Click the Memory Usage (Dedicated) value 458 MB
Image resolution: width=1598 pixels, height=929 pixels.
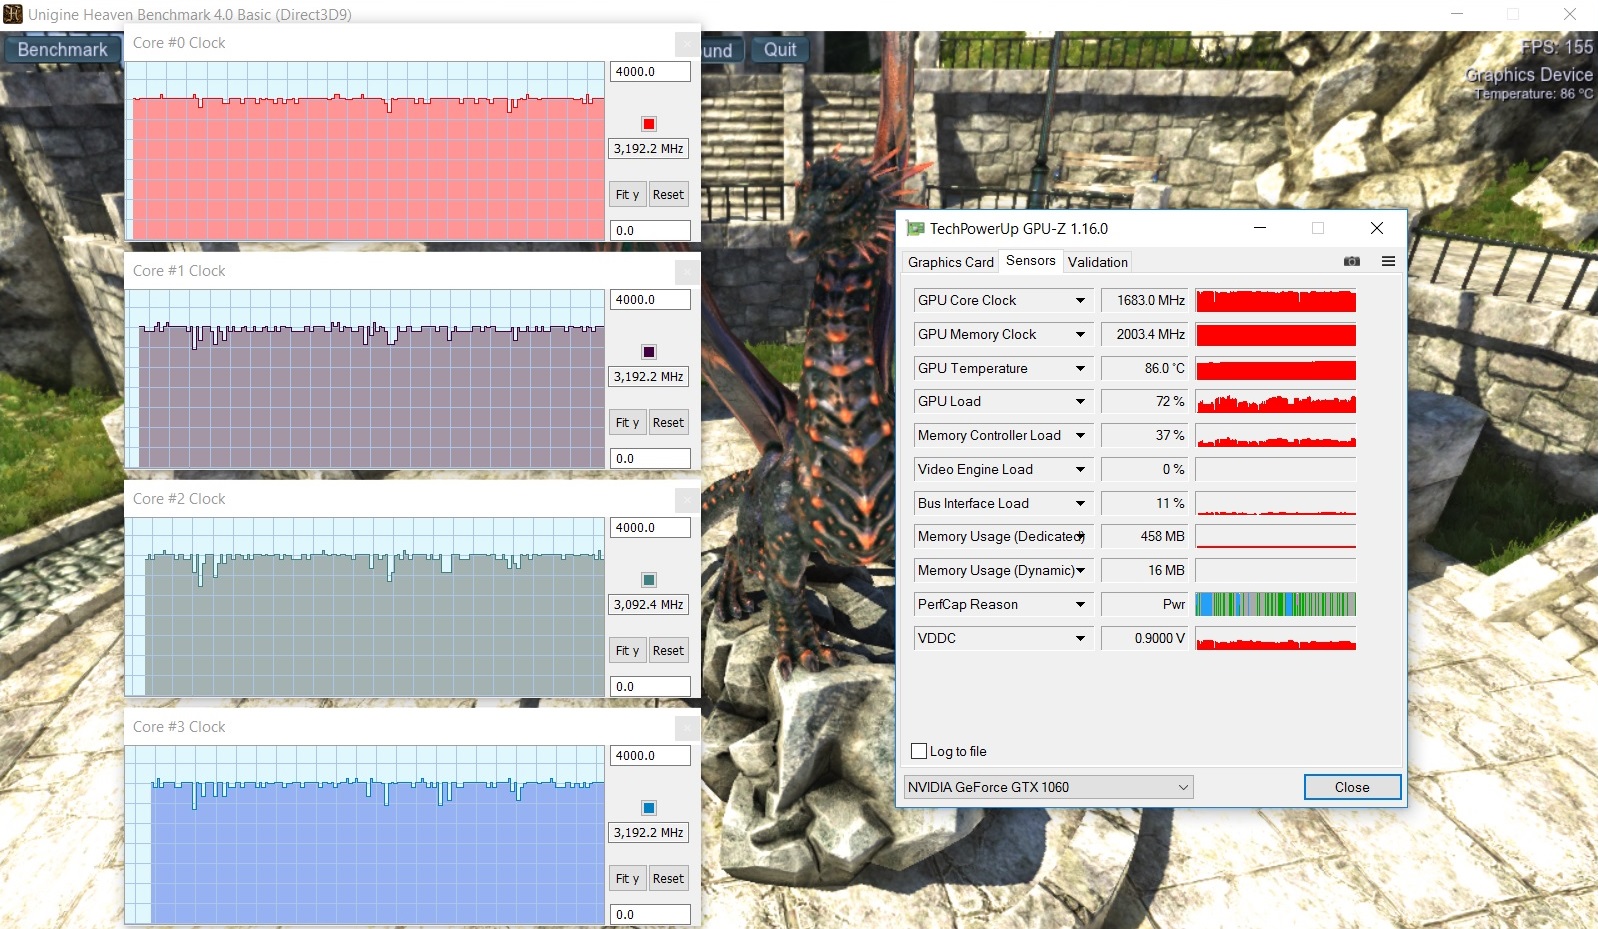click(1145, 536)
